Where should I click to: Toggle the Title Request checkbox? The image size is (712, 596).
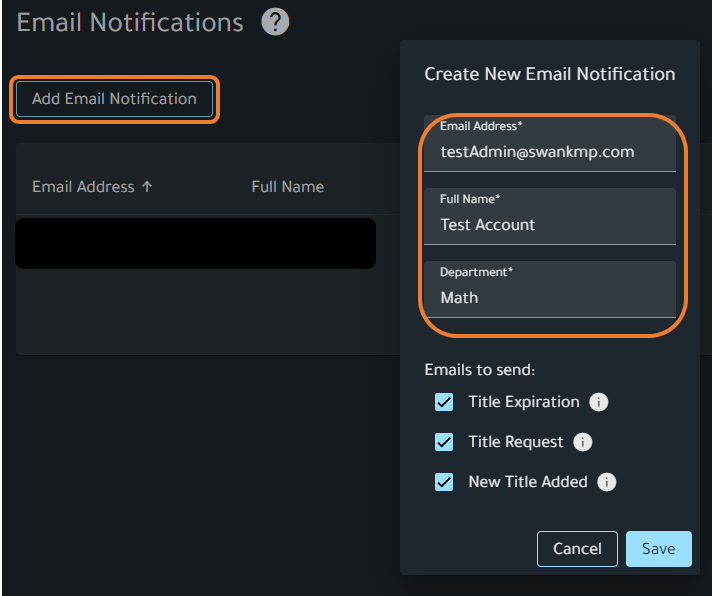tap(444, 442)
